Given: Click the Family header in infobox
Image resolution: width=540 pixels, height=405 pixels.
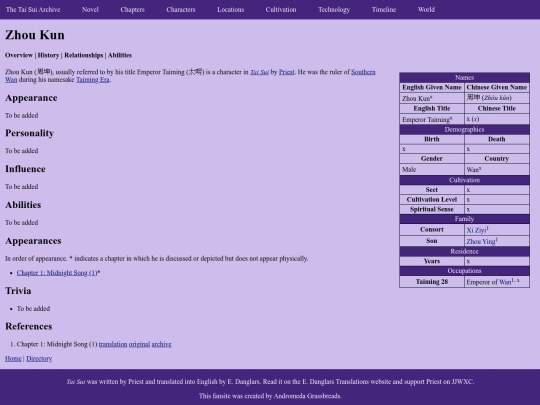Looking at the screenshot, I should [465, 219].
